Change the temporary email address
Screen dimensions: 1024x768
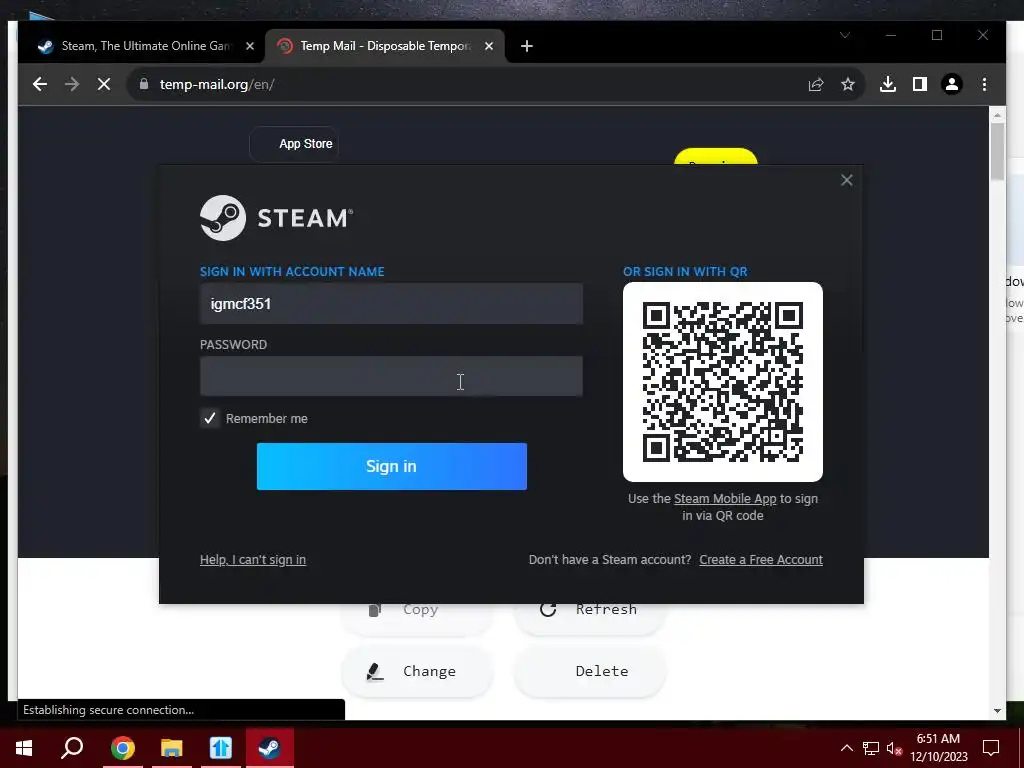coord(416,671)
